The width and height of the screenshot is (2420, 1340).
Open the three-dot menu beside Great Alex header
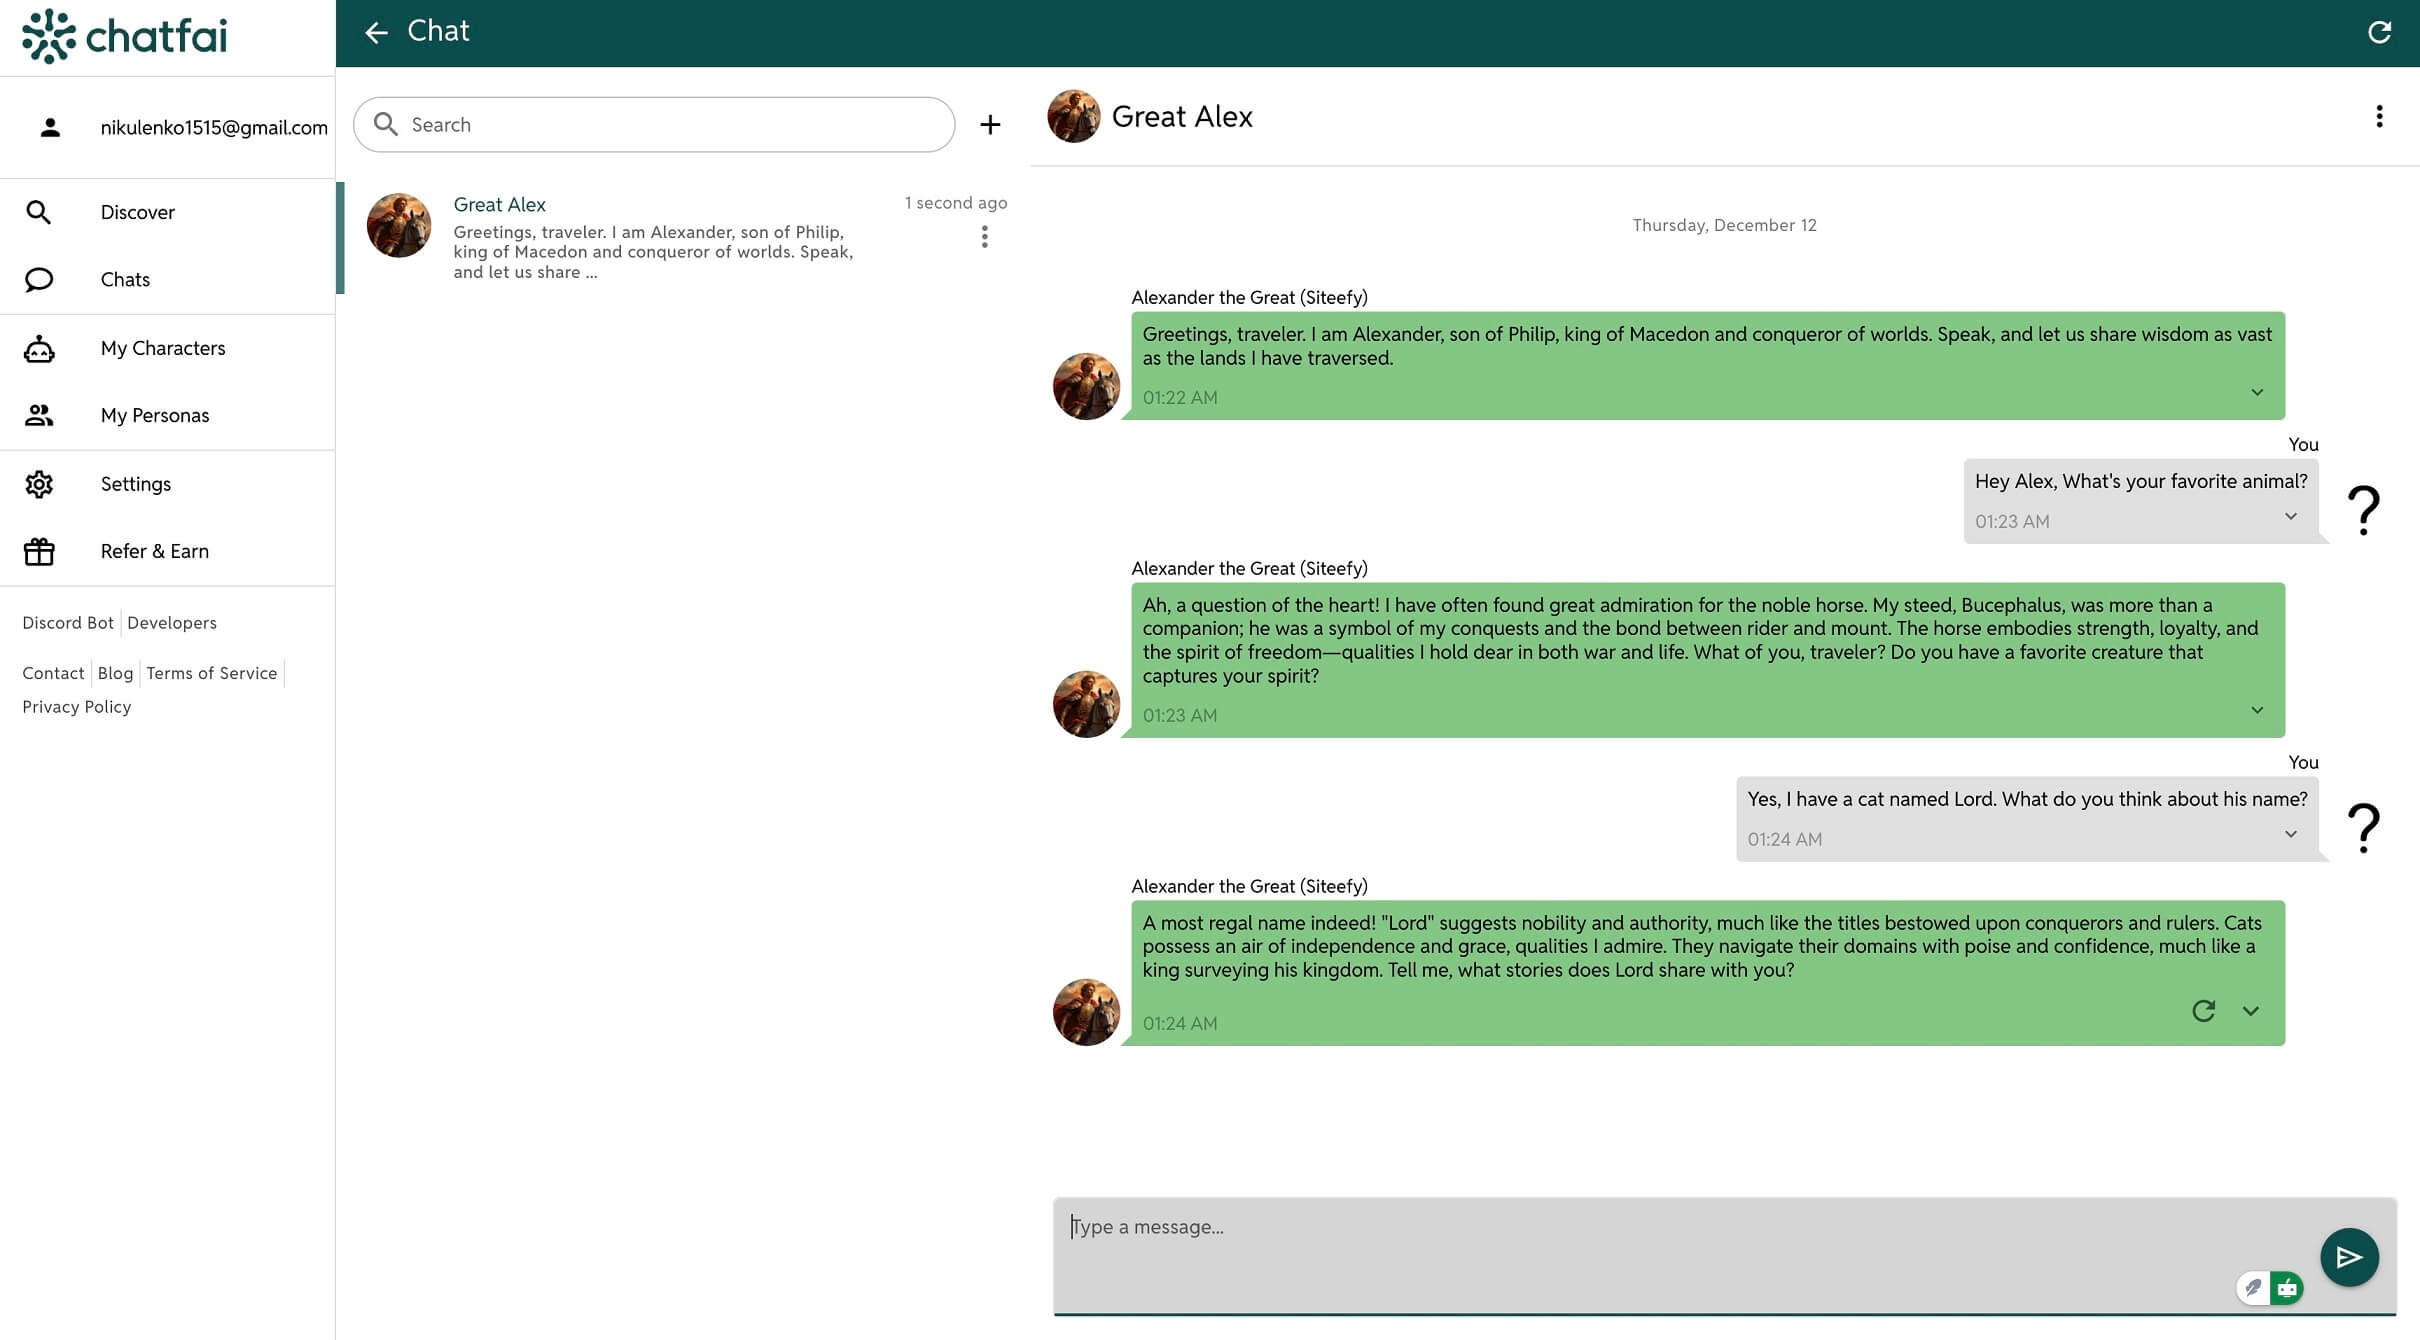[x=2379, y=117]
